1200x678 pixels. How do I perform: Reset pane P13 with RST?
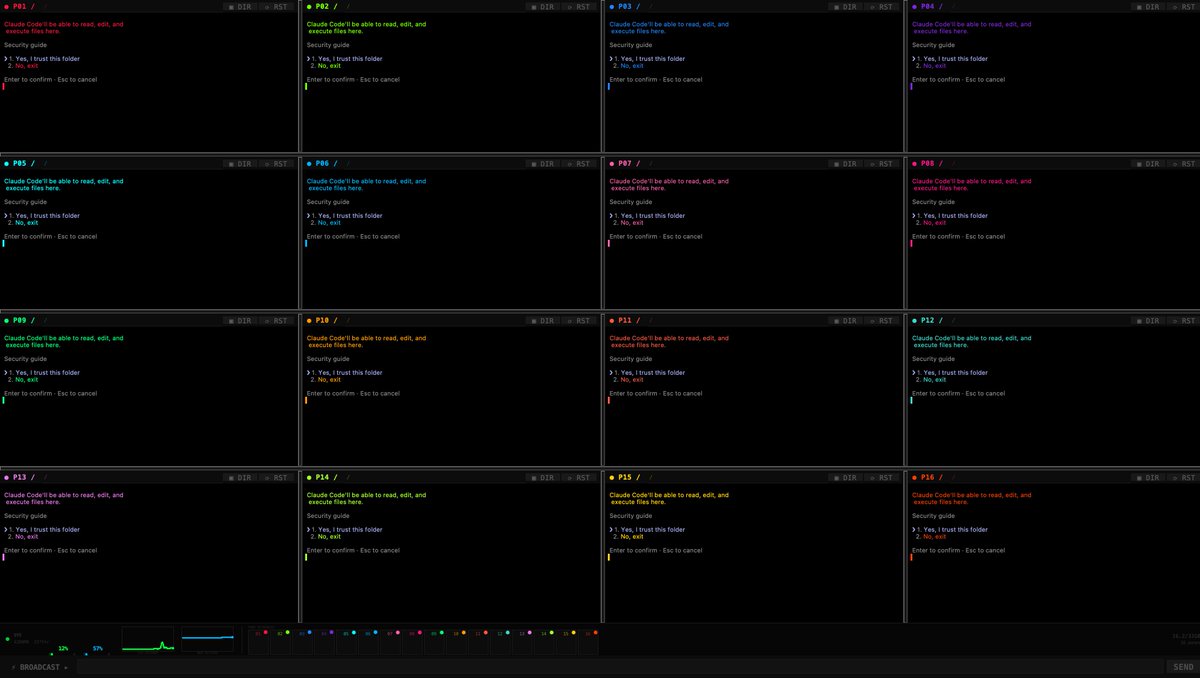(278, 477)
